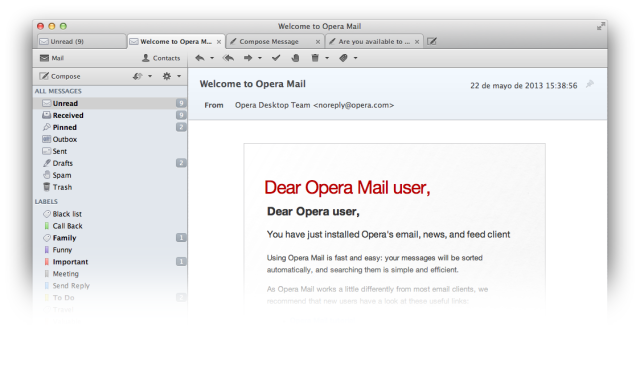Viewport: 640px width, 384px height.
Task: Pin the message with pushpin icon
Action: (590, 84)
